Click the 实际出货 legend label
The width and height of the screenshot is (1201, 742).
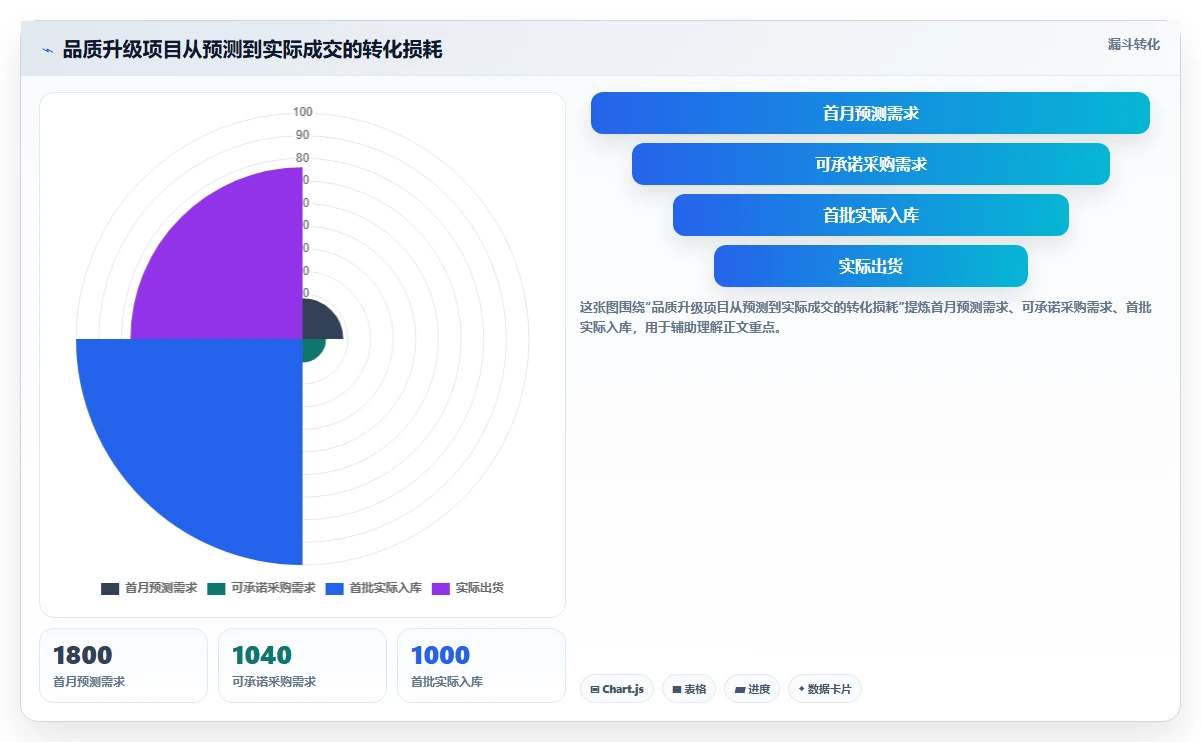(x=479, y=588)
